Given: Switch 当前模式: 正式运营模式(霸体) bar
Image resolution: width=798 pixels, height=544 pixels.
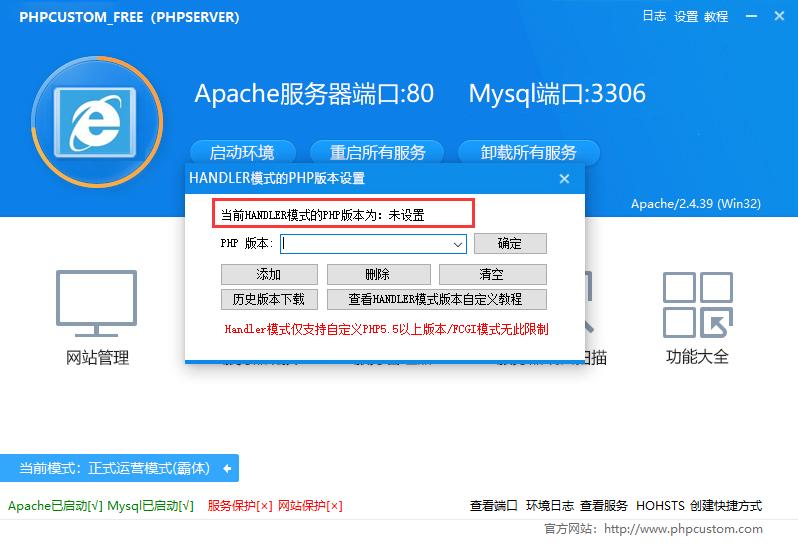Looking at the screenshot, I should pos(119,468).
